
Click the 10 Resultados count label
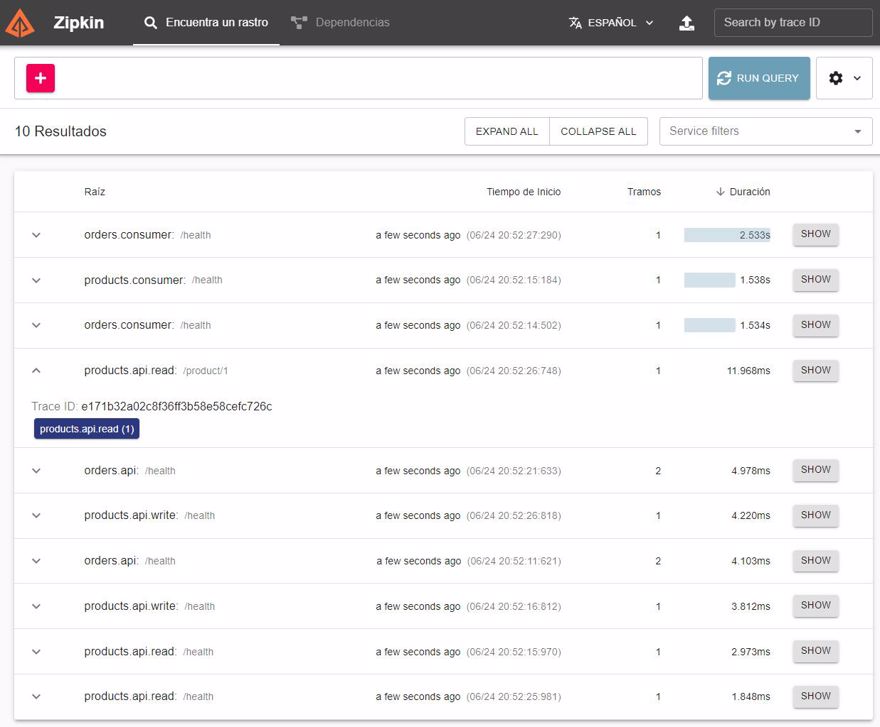click(x=61, y=131)
